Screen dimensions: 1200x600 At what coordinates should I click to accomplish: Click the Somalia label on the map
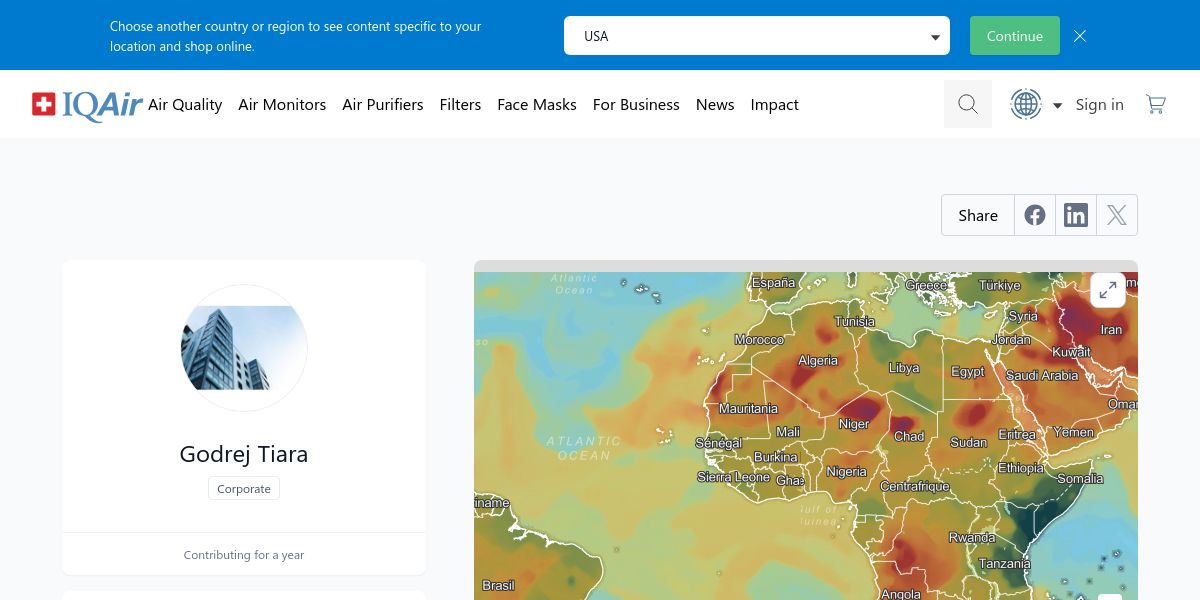(x=1080, y=479)
